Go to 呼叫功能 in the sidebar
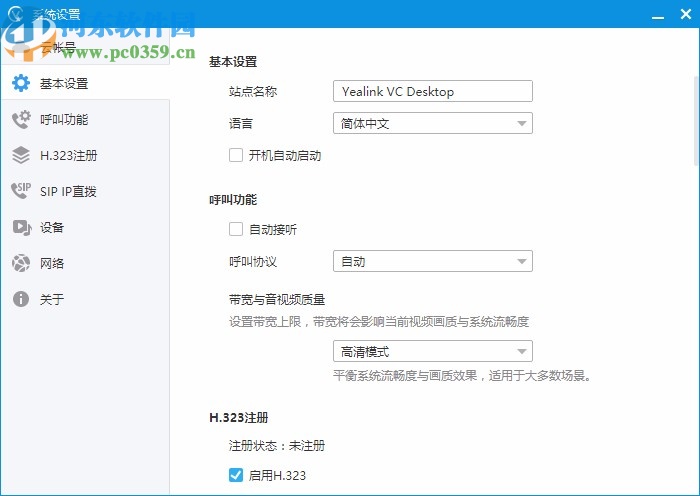The image size is (700, 496). [85, 119]
